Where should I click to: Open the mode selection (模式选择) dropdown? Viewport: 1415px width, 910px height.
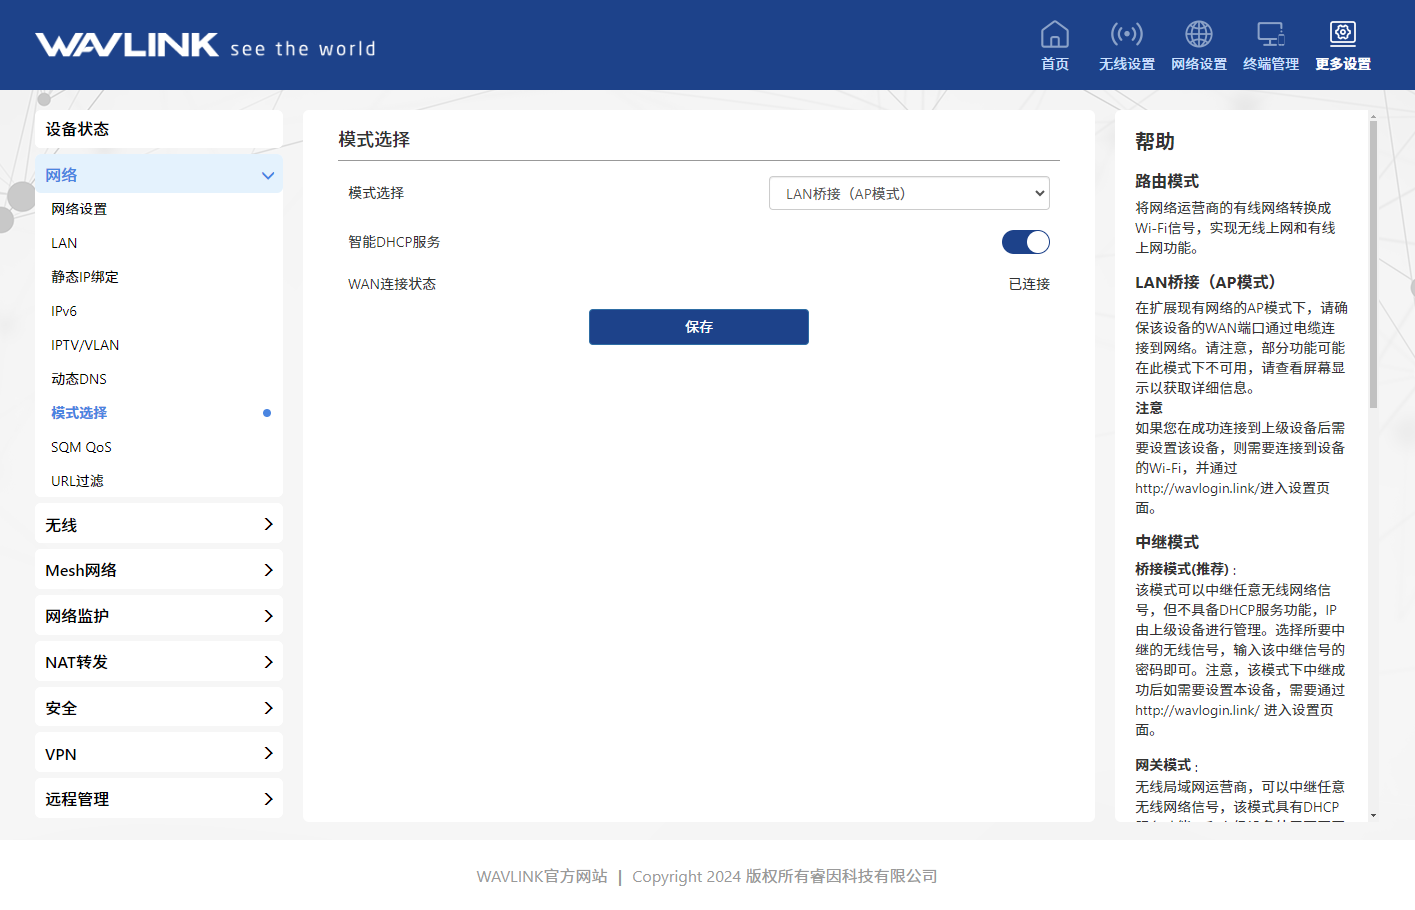point(908,194)
